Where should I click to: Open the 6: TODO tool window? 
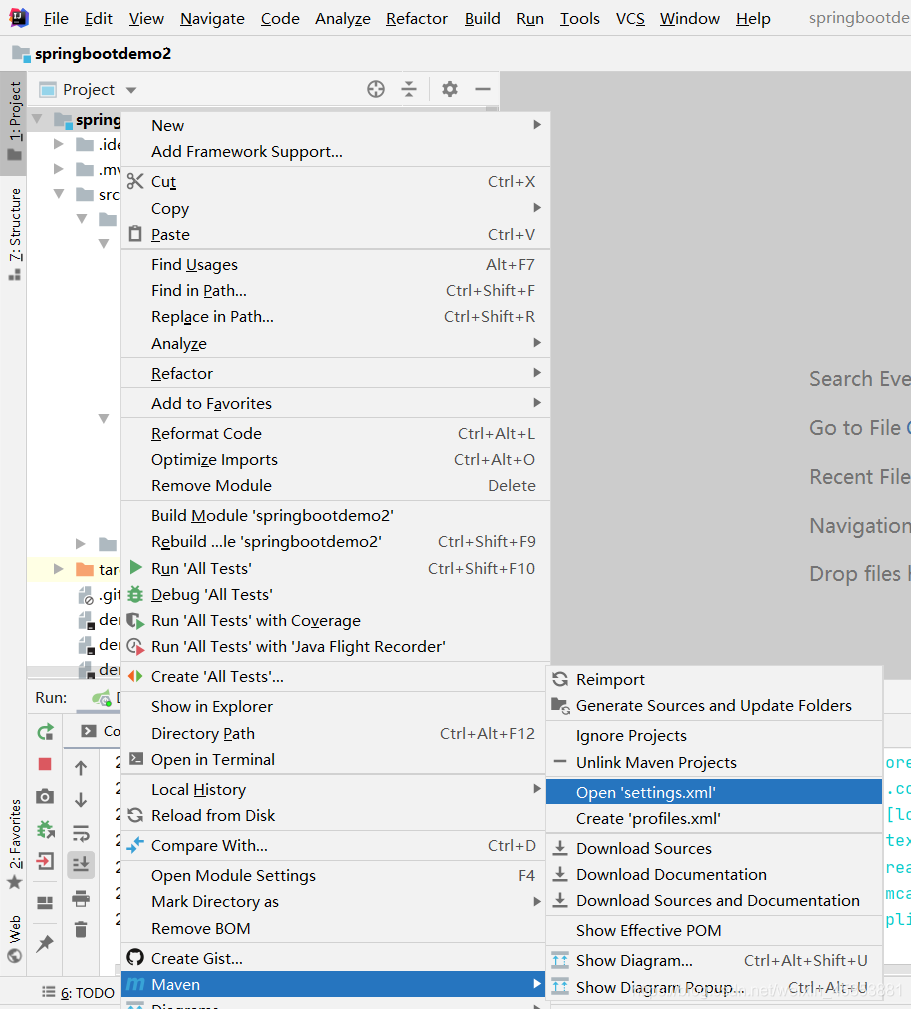[x=78, y=993]
